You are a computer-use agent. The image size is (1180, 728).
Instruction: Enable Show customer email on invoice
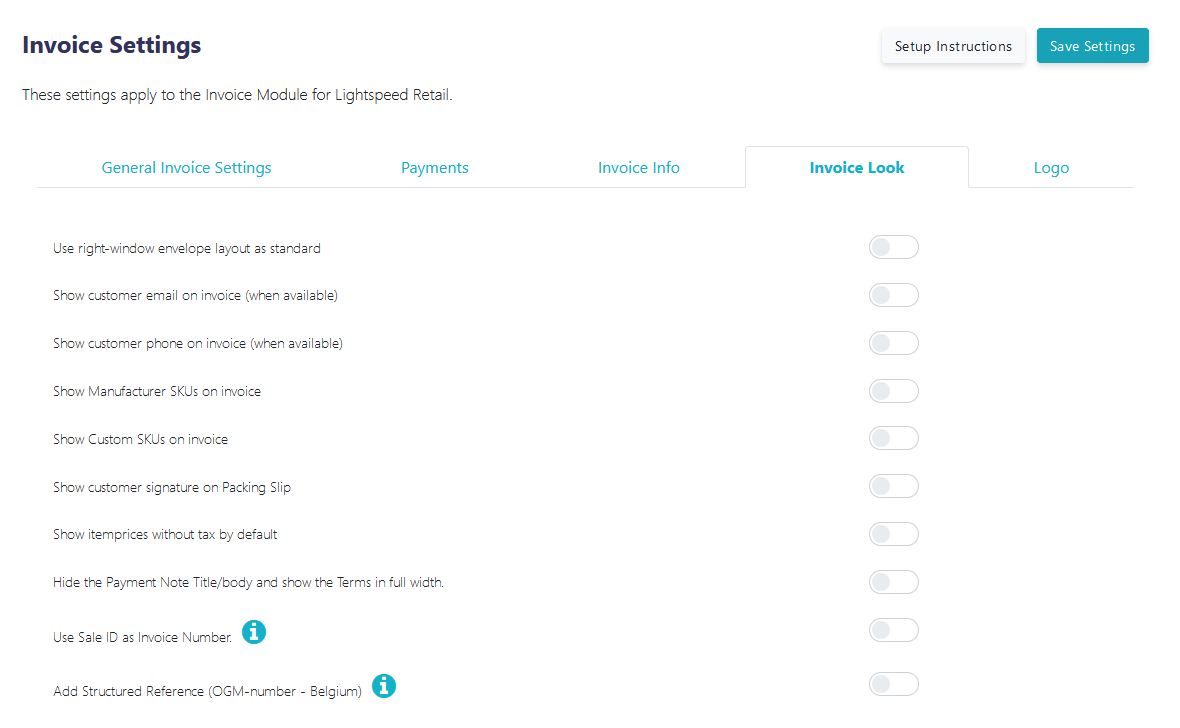pos(893,295)
